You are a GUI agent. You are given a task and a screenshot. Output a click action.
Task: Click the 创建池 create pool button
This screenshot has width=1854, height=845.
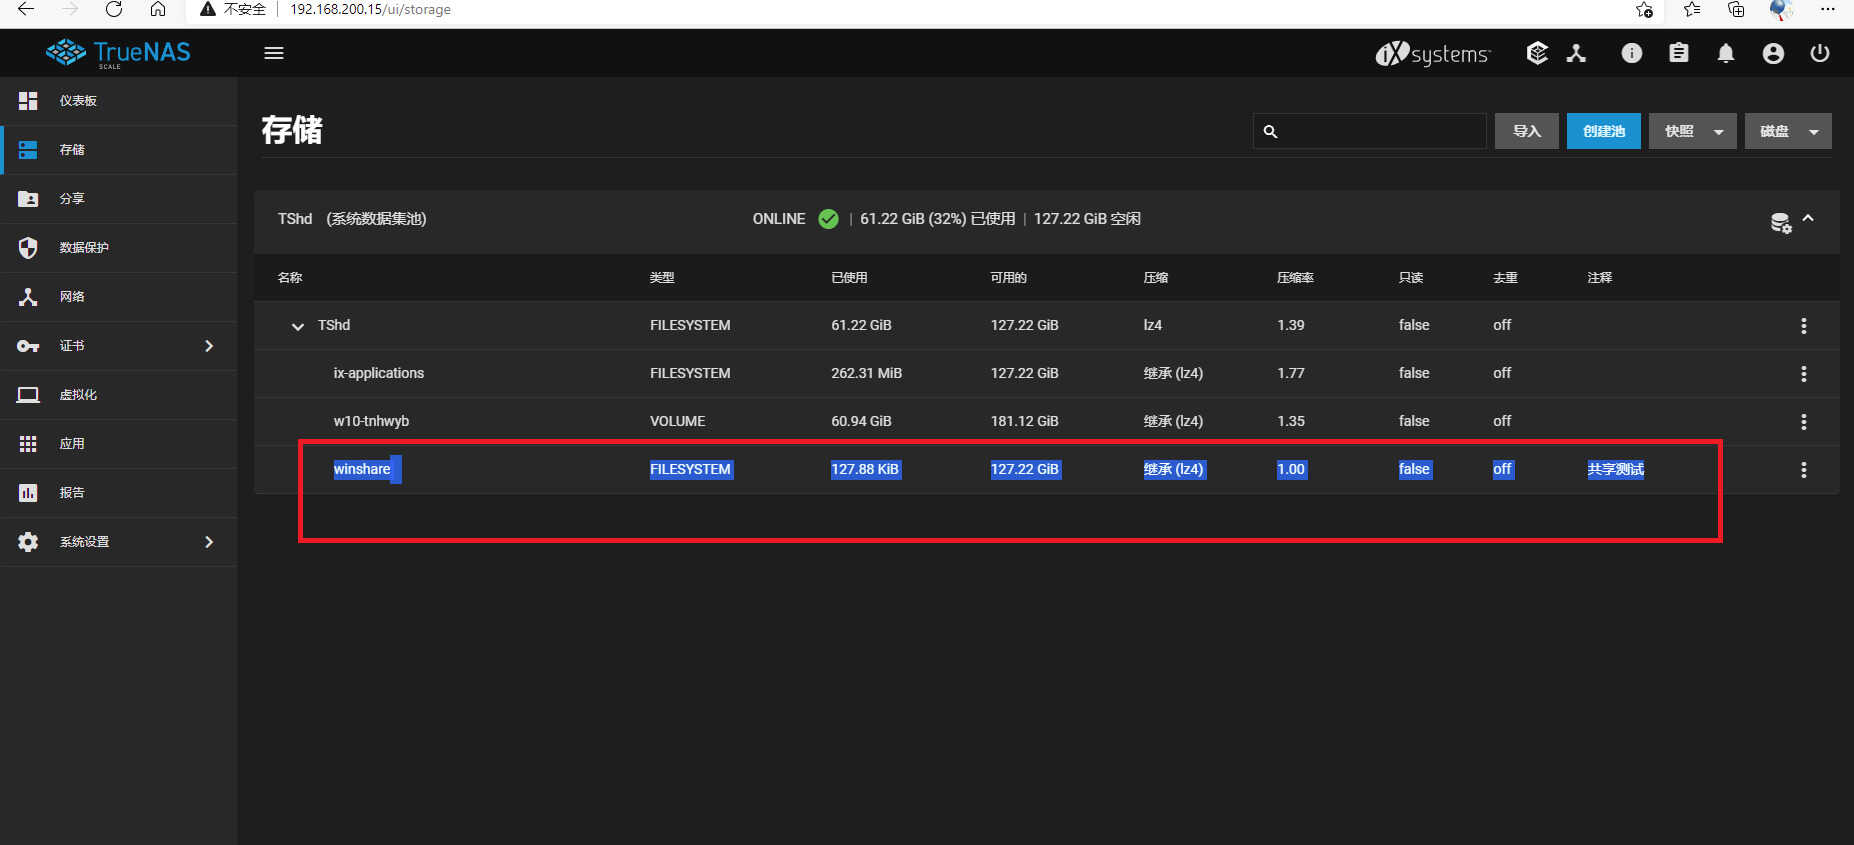(x=1603, y=131)
